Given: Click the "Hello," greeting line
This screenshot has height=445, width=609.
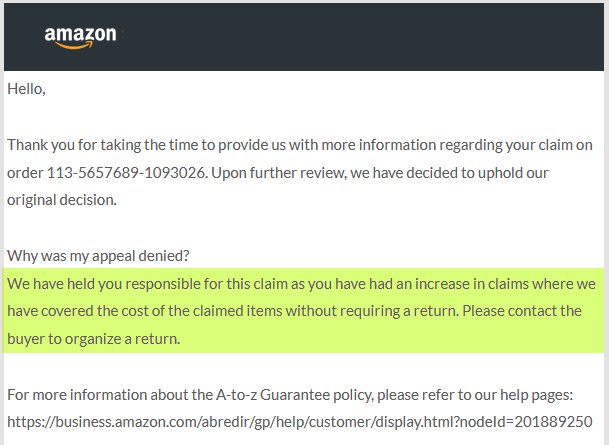Looking at the screenshot, I should 26,89.
